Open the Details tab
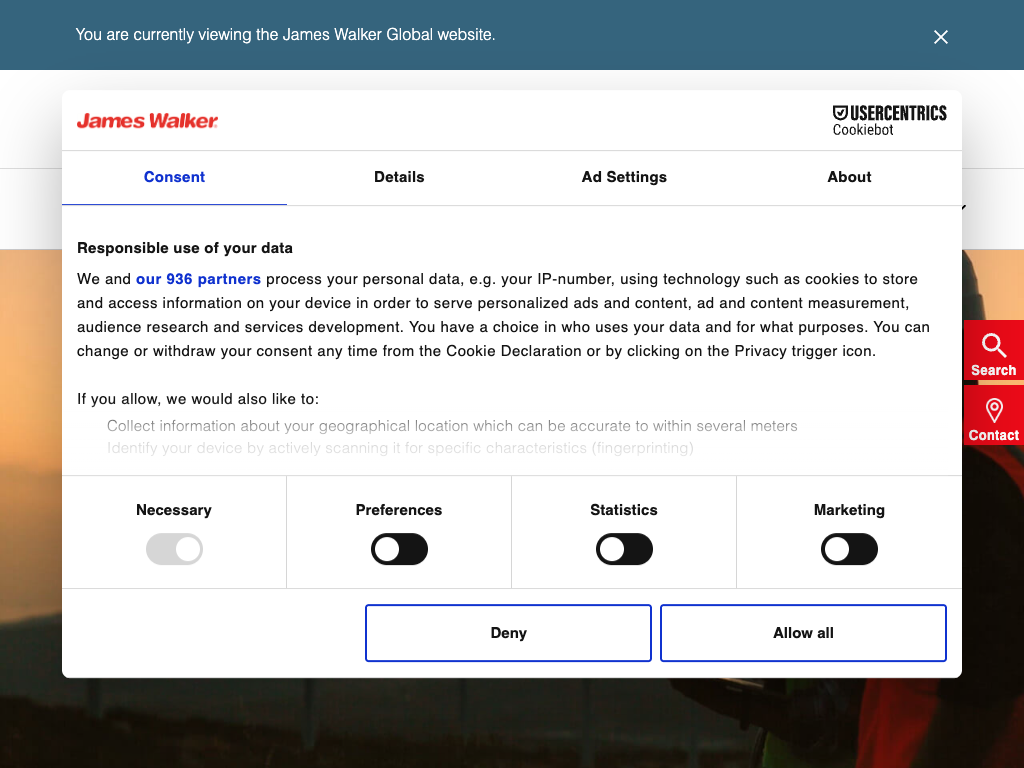 (399, 177)
